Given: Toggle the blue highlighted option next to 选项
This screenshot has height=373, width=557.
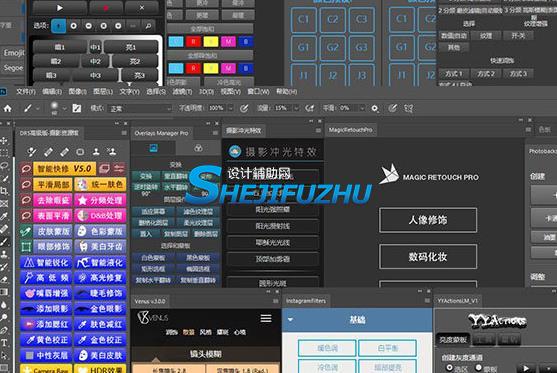Looking at the screenshot, I should point(59,26).
